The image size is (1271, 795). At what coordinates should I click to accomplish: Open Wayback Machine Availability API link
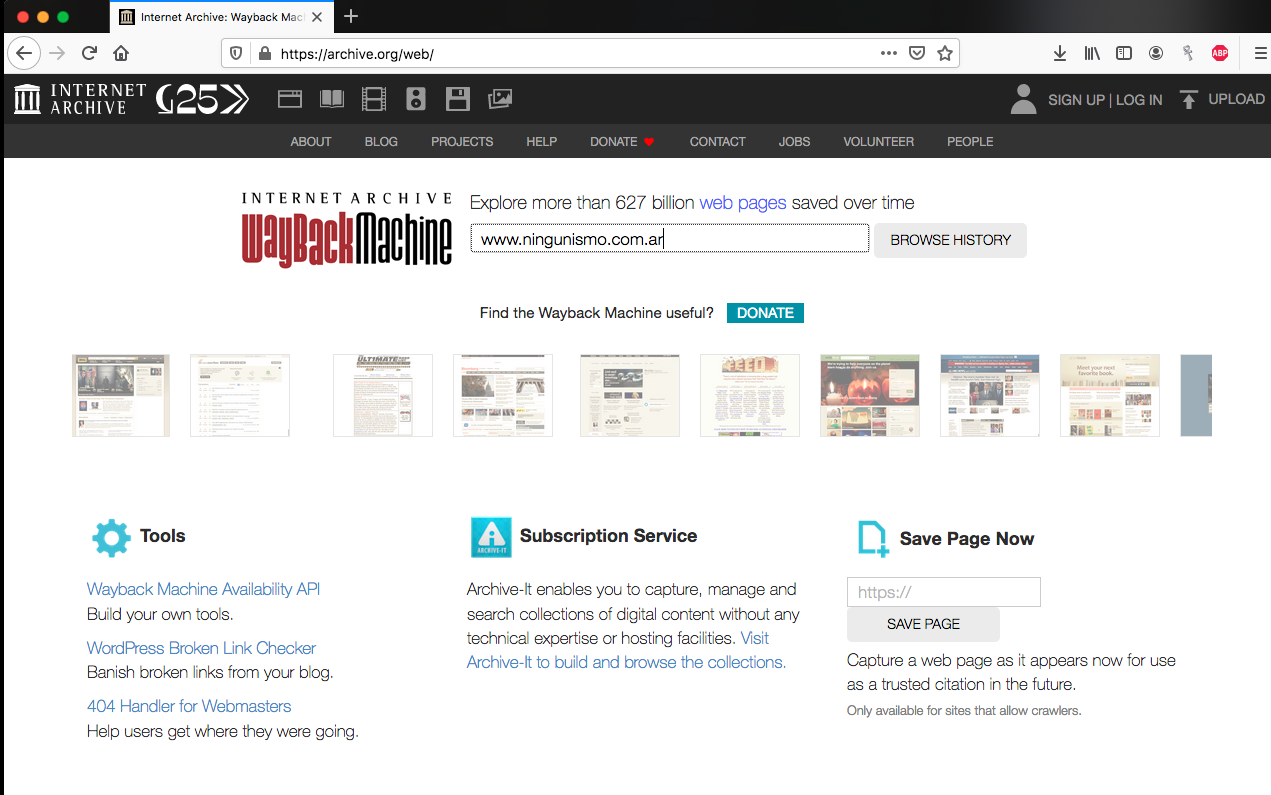coord(203,589)
